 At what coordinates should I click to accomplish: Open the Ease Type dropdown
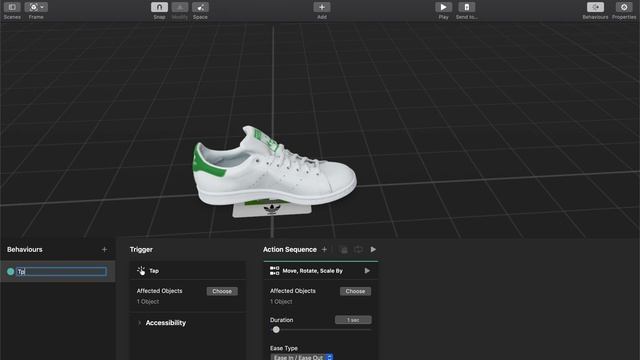pyautogui.click(x=302, y=357)
